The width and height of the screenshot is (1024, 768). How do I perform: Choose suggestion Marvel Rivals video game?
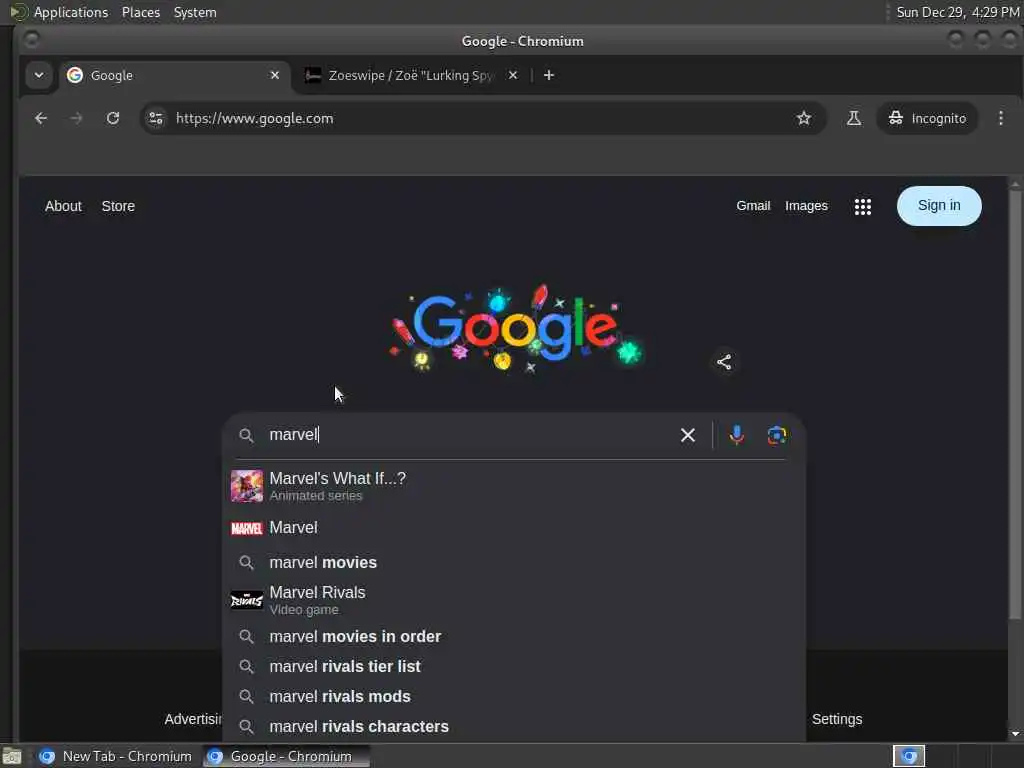(514, 600)
